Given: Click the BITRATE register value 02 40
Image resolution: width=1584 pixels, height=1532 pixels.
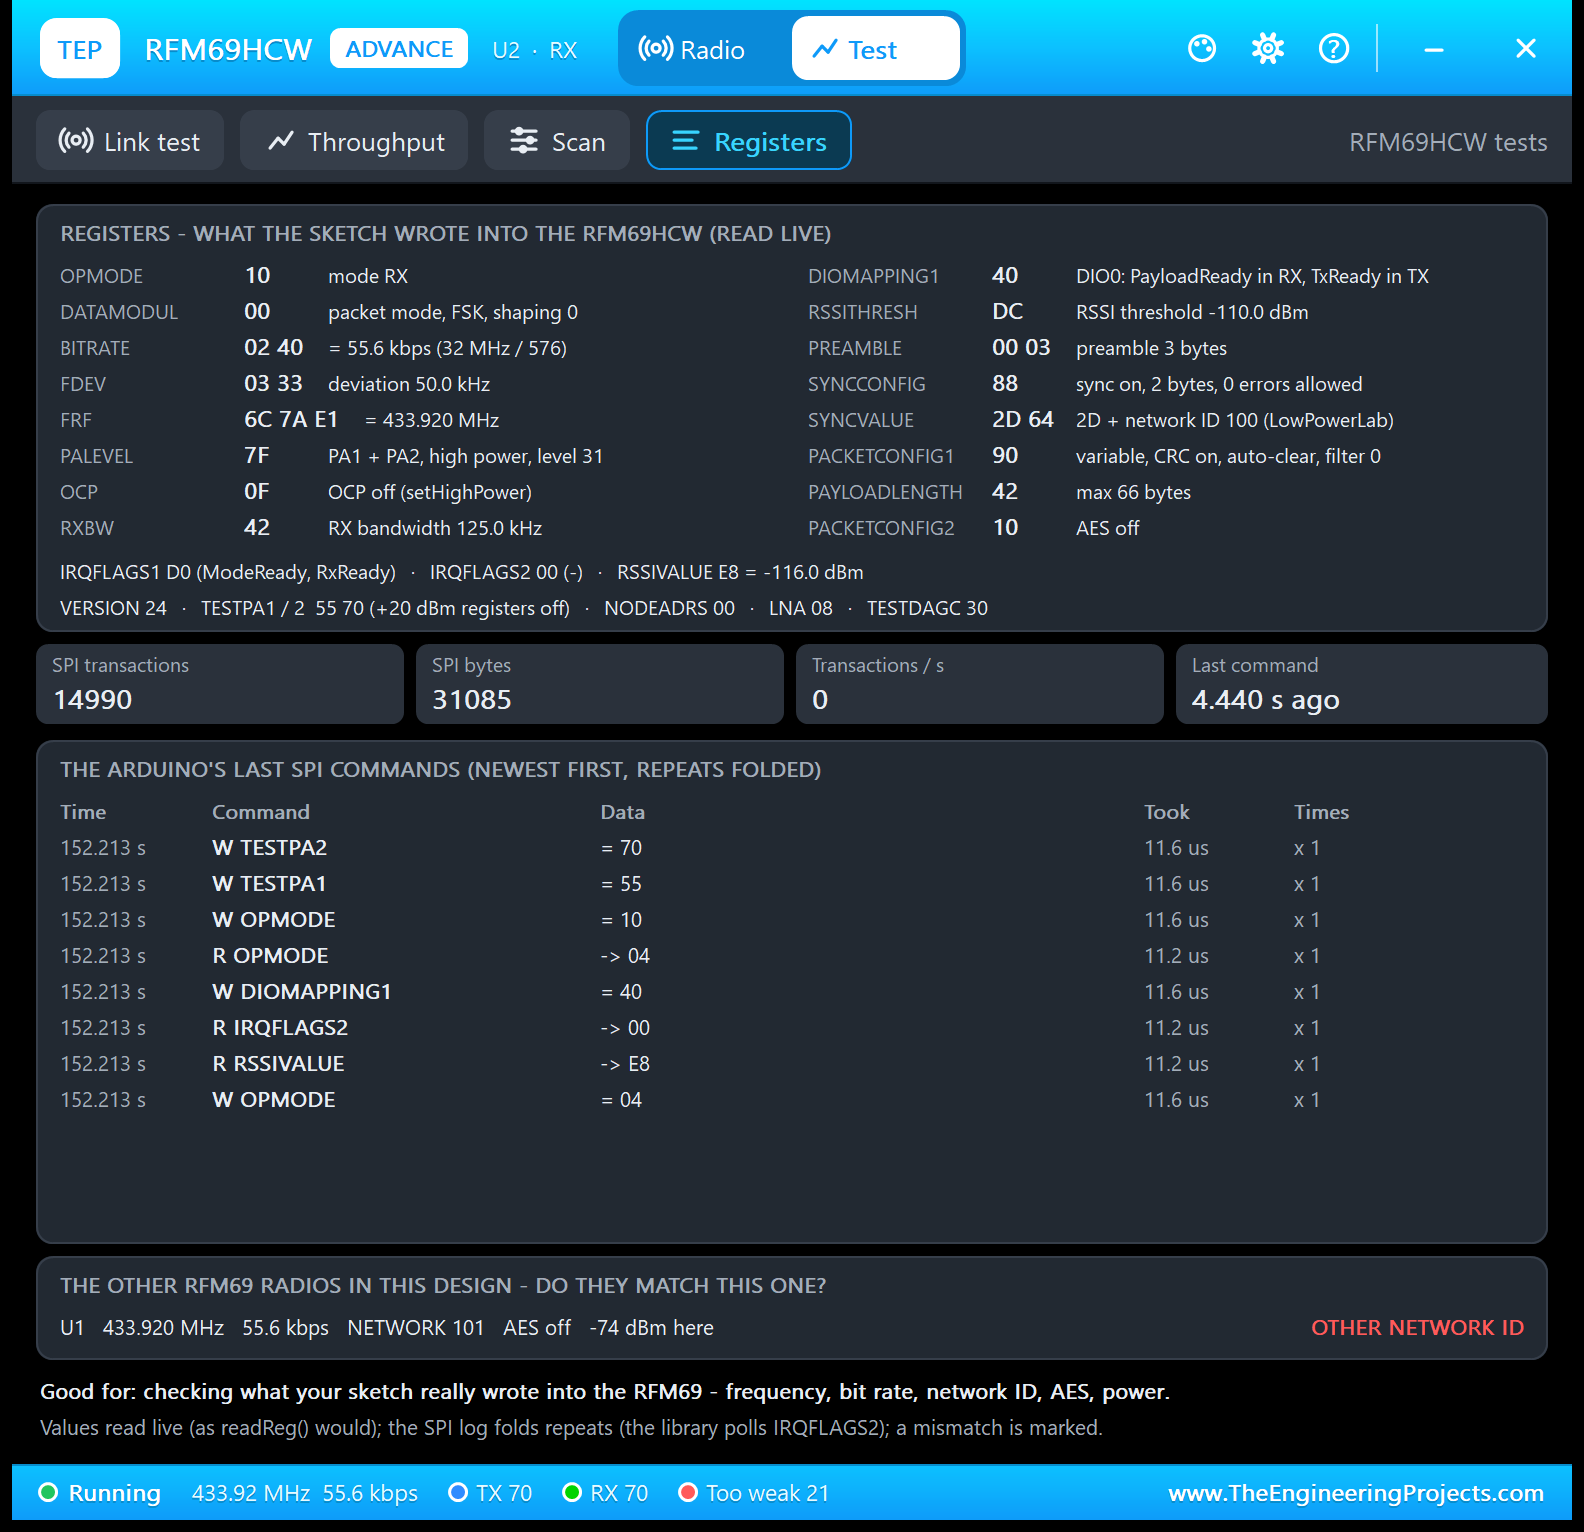Looking at the screenshot, I should tap(274, 348).
